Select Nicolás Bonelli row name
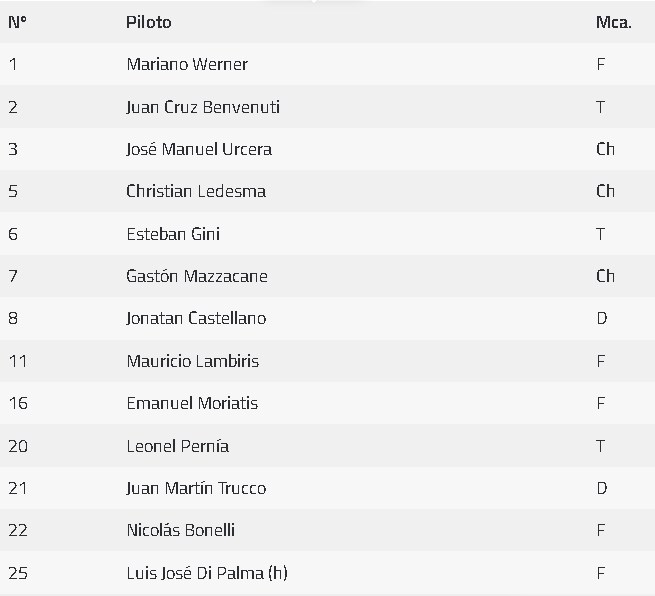 click(181, 530)
